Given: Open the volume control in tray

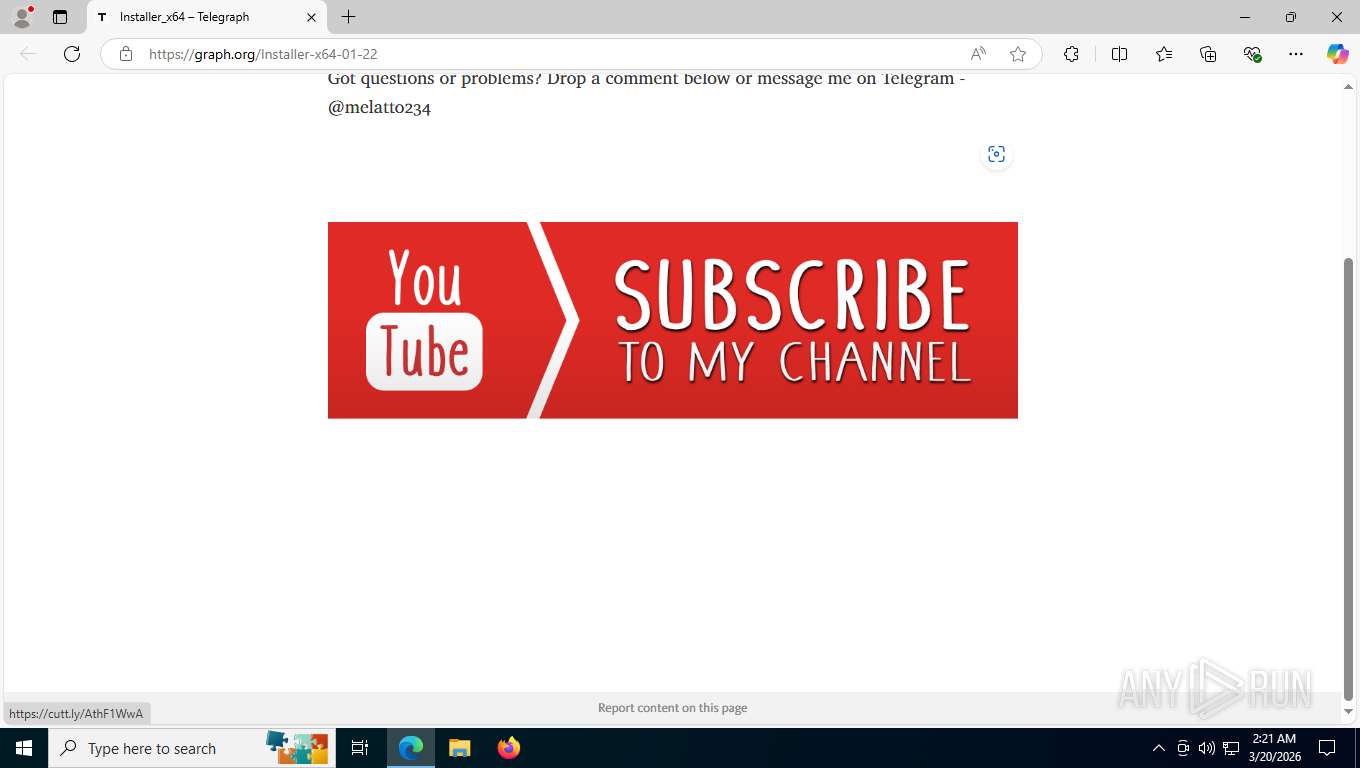Looking at the screenshot, I should (1206, 748).
